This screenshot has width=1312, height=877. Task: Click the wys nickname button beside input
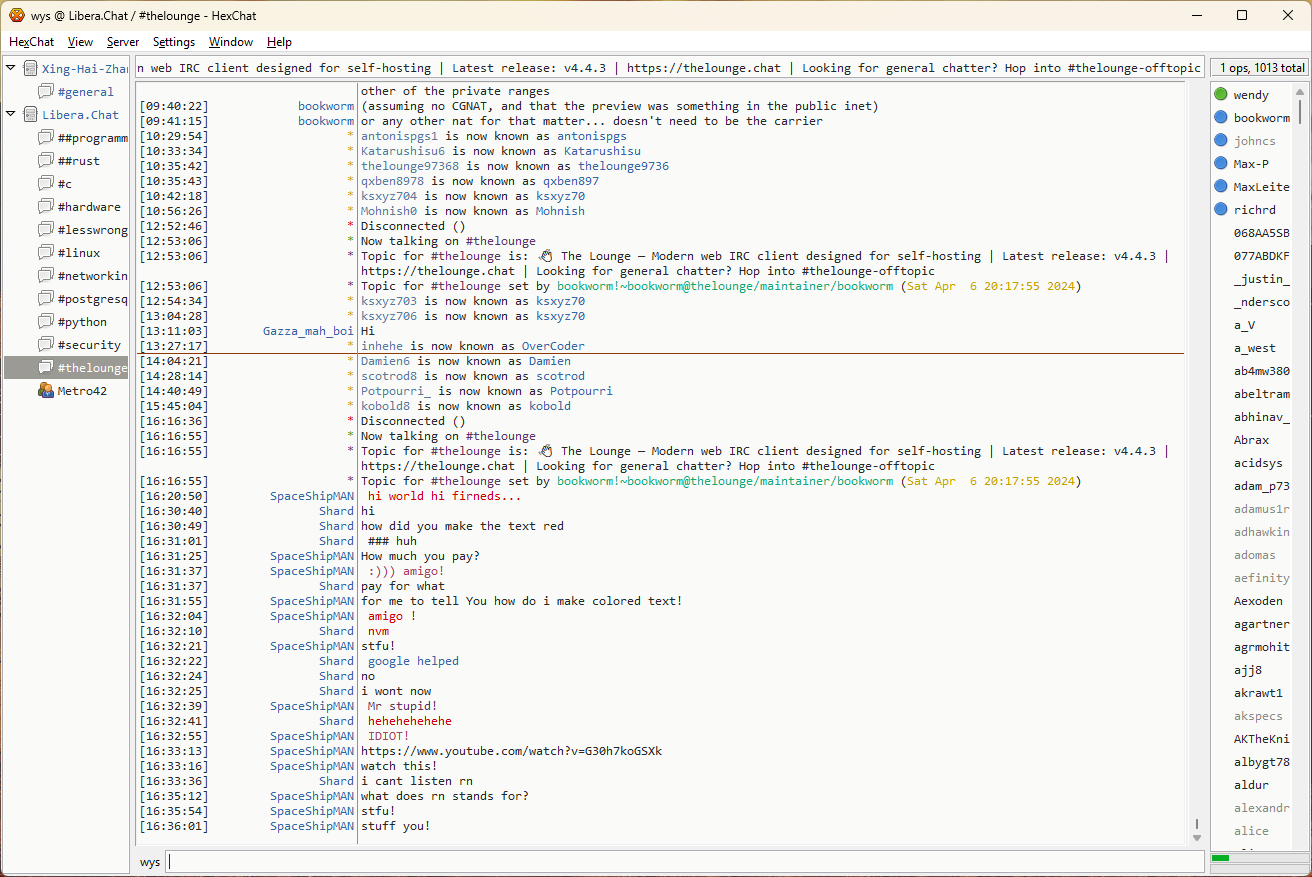[150, 862]
